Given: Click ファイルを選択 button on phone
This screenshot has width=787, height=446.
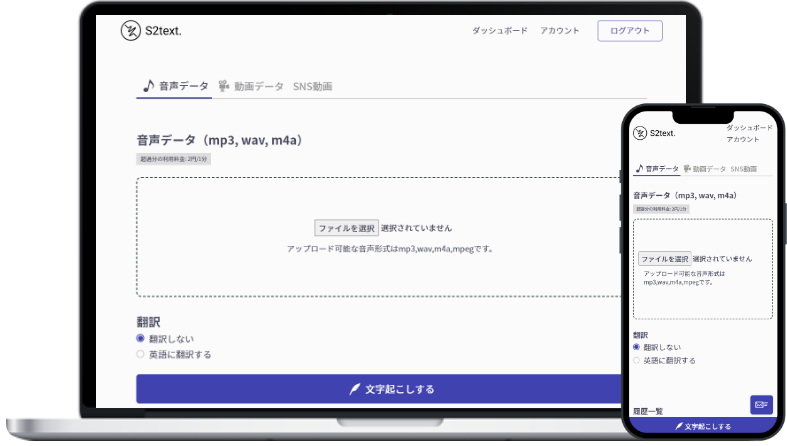Looking at the screenshot, I should [665, 259].
